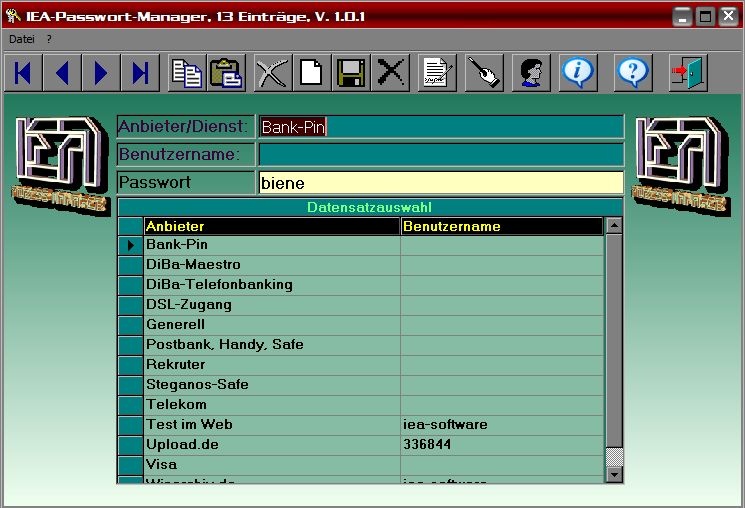745x508 pixels.
Task: Open the ? help menu
Action: click(49, 38)
